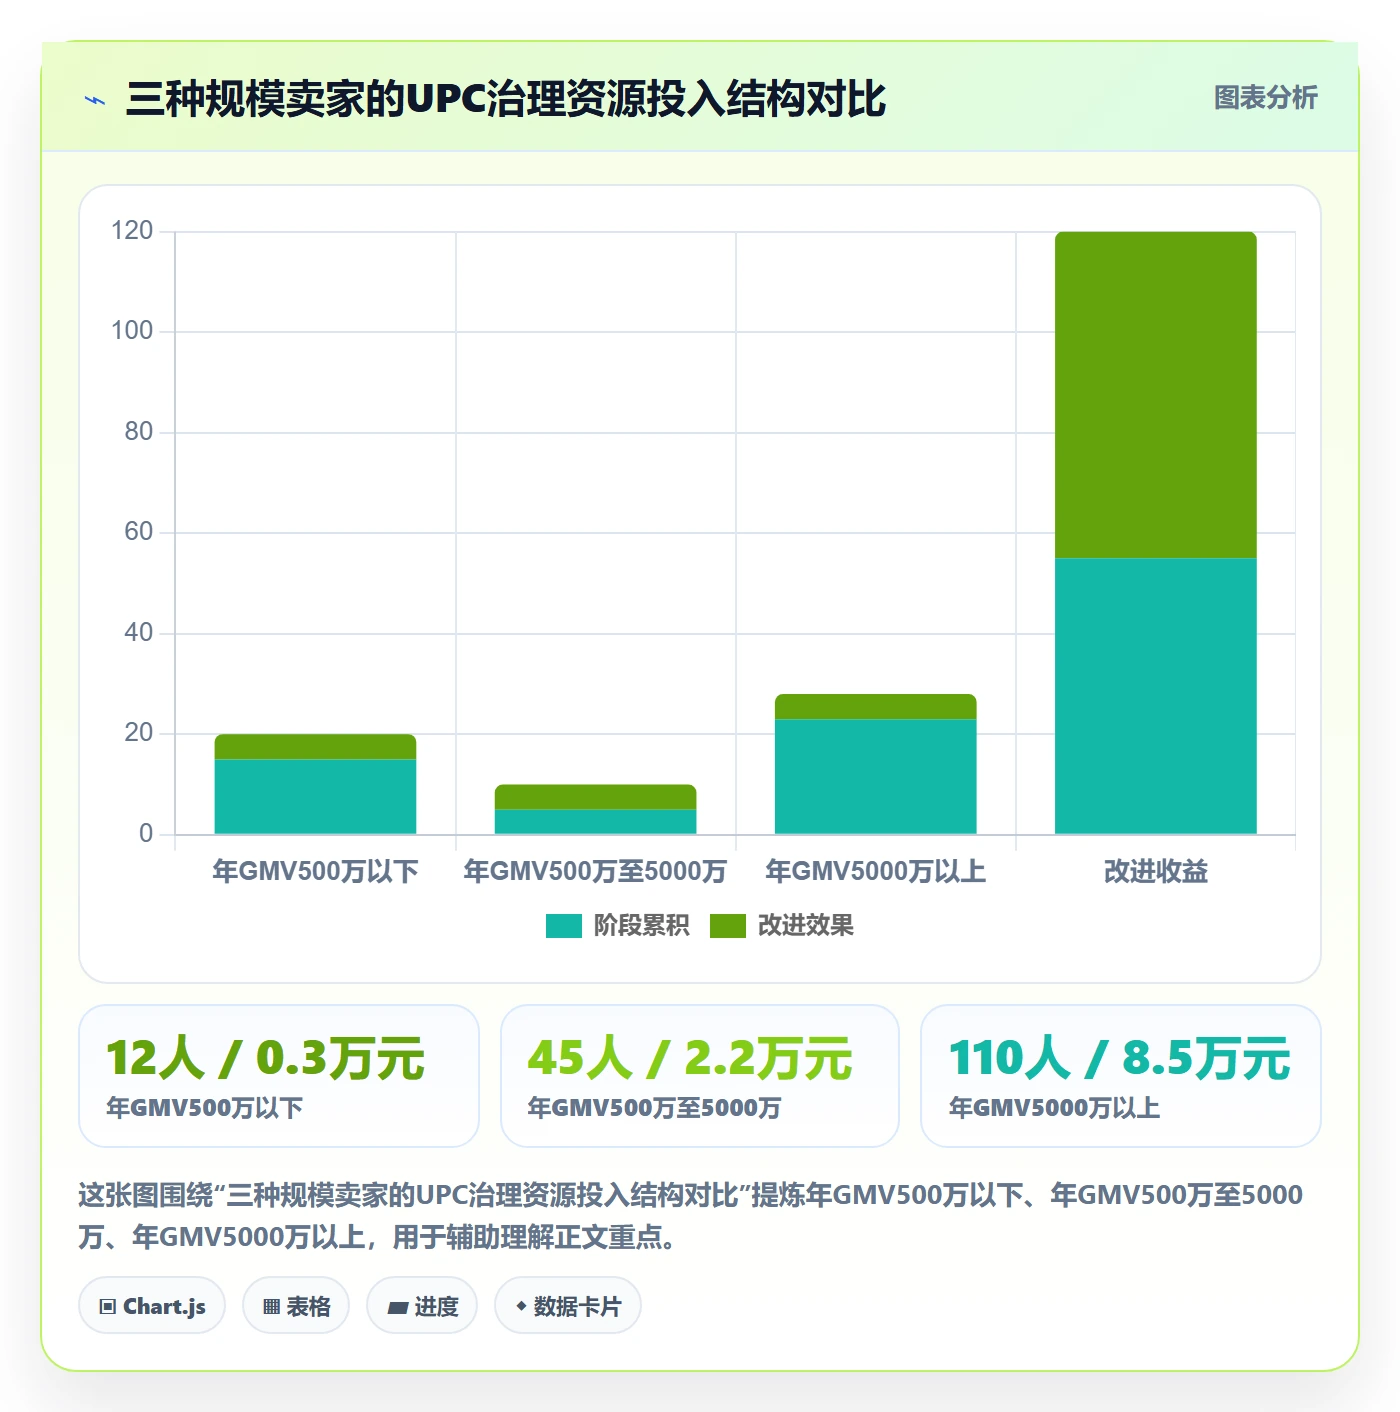Click the teal segment of 年GMV5000万以上 bar

click(x=876, y=777)
